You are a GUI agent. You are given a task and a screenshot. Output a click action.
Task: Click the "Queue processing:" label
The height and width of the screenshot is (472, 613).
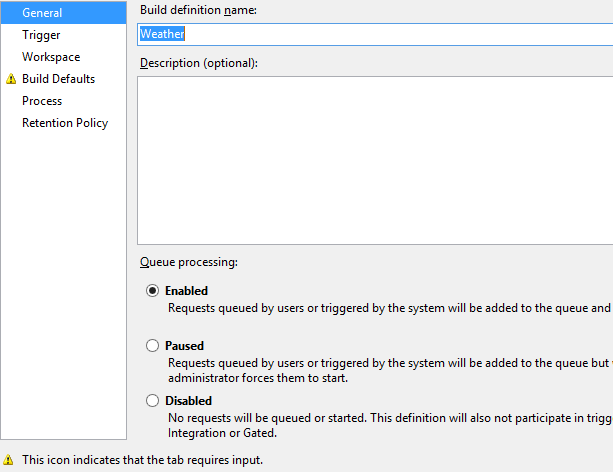coord(189,262)
